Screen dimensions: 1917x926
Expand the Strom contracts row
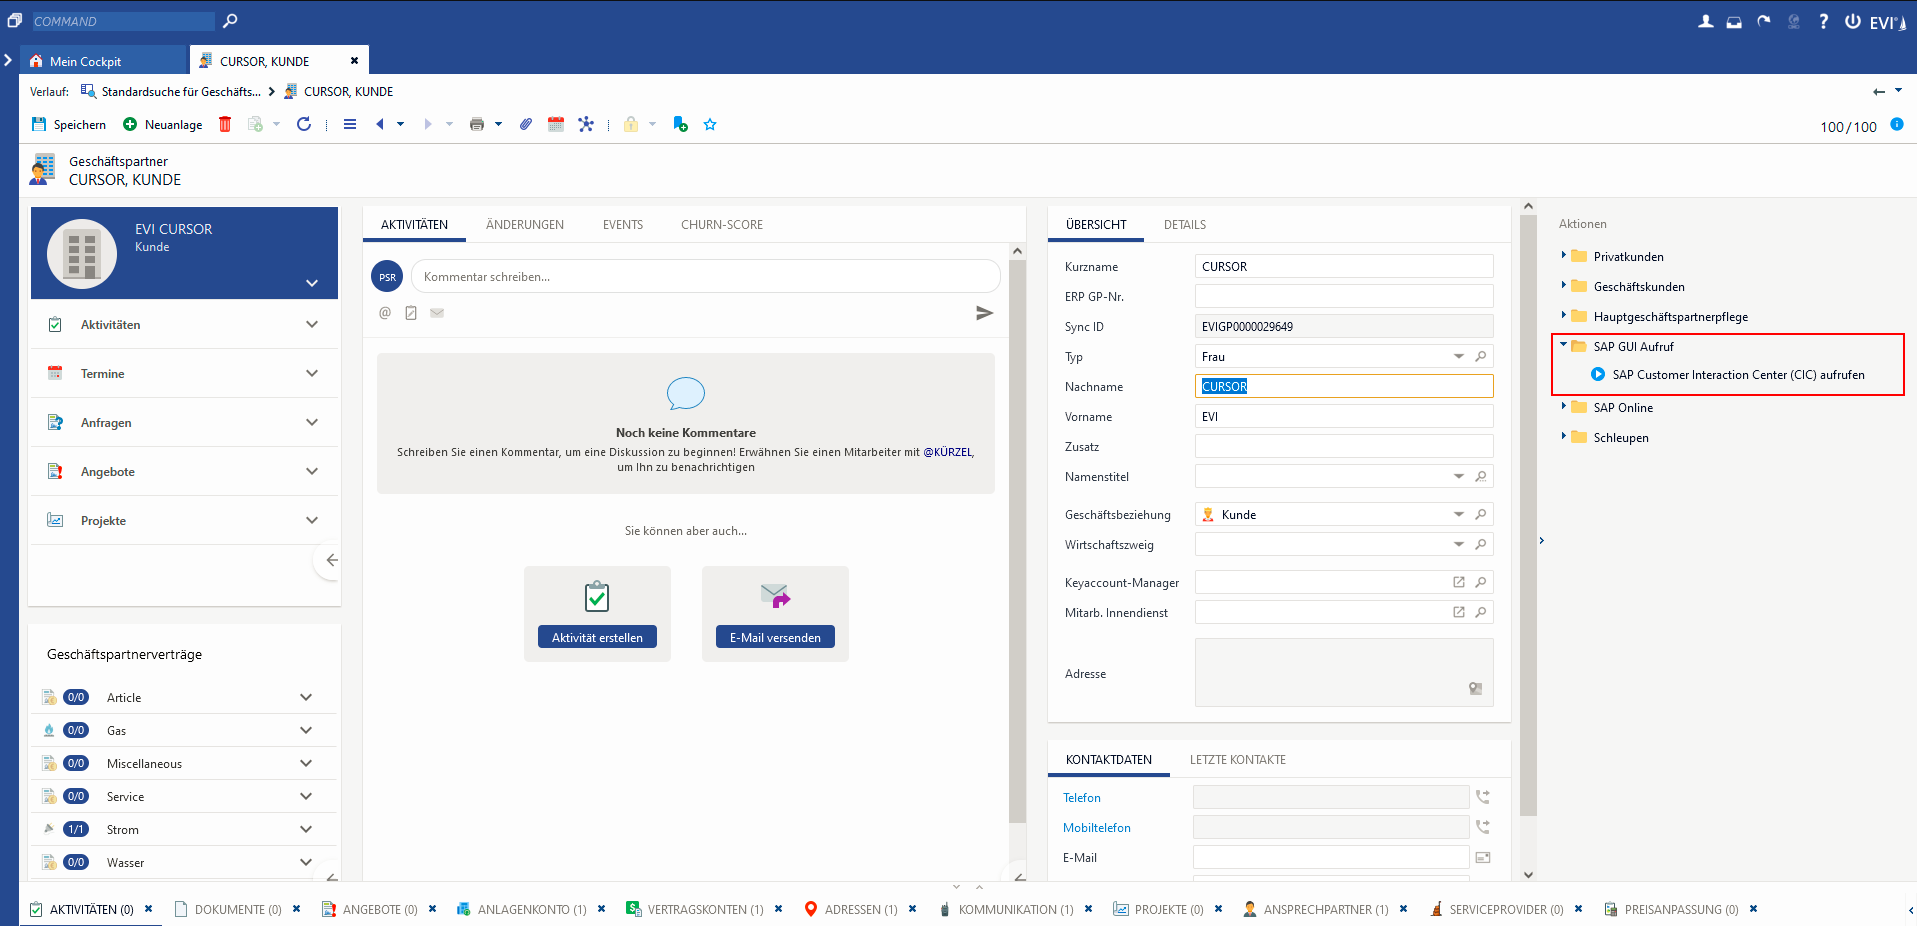[x=306, y=829]
